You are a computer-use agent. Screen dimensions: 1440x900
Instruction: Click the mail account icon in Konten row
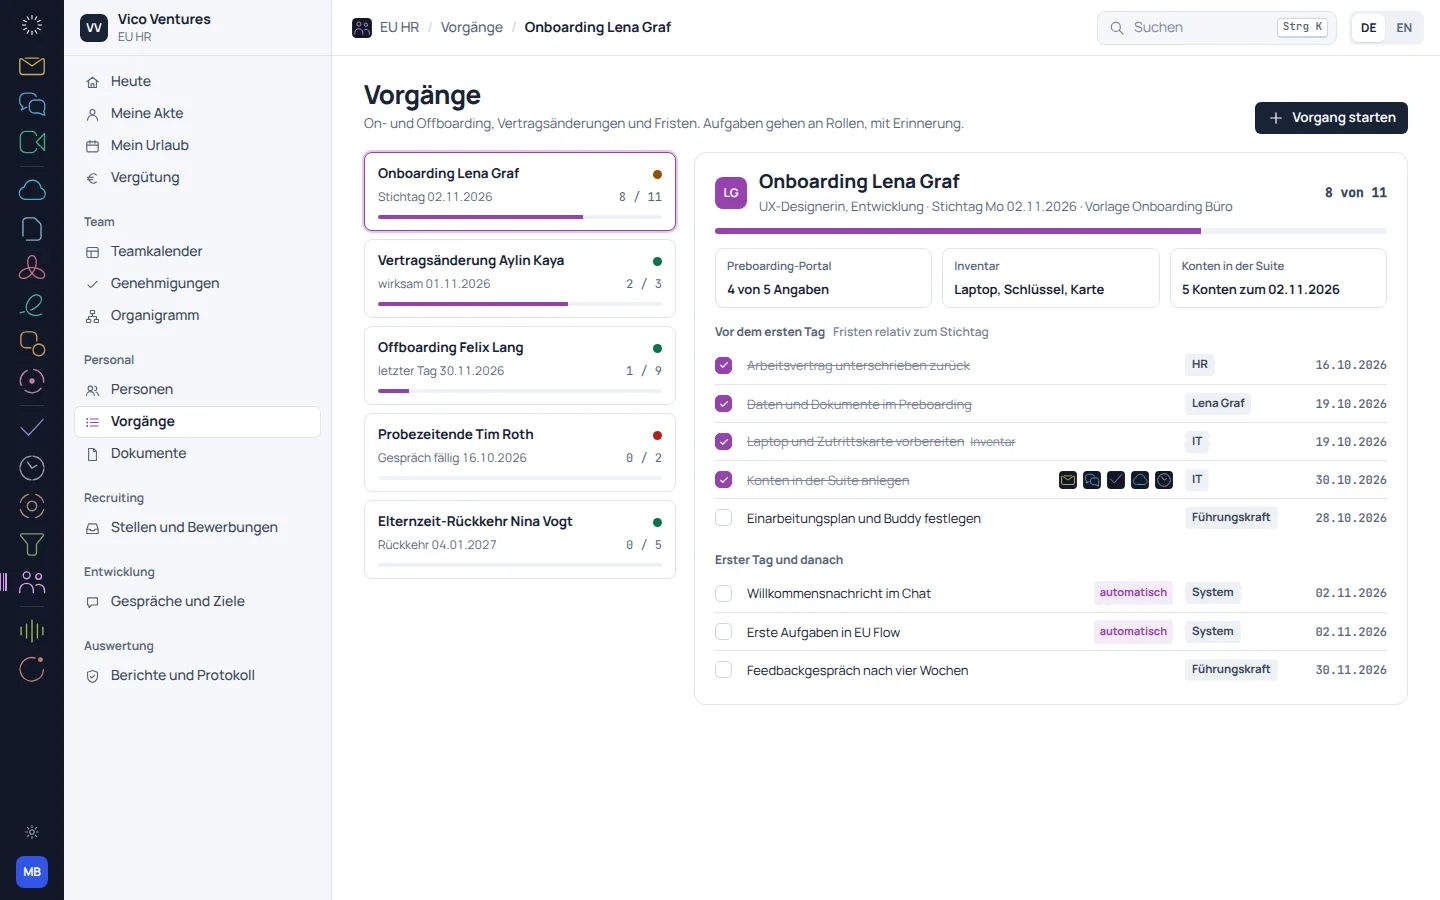click(1068, 480)
